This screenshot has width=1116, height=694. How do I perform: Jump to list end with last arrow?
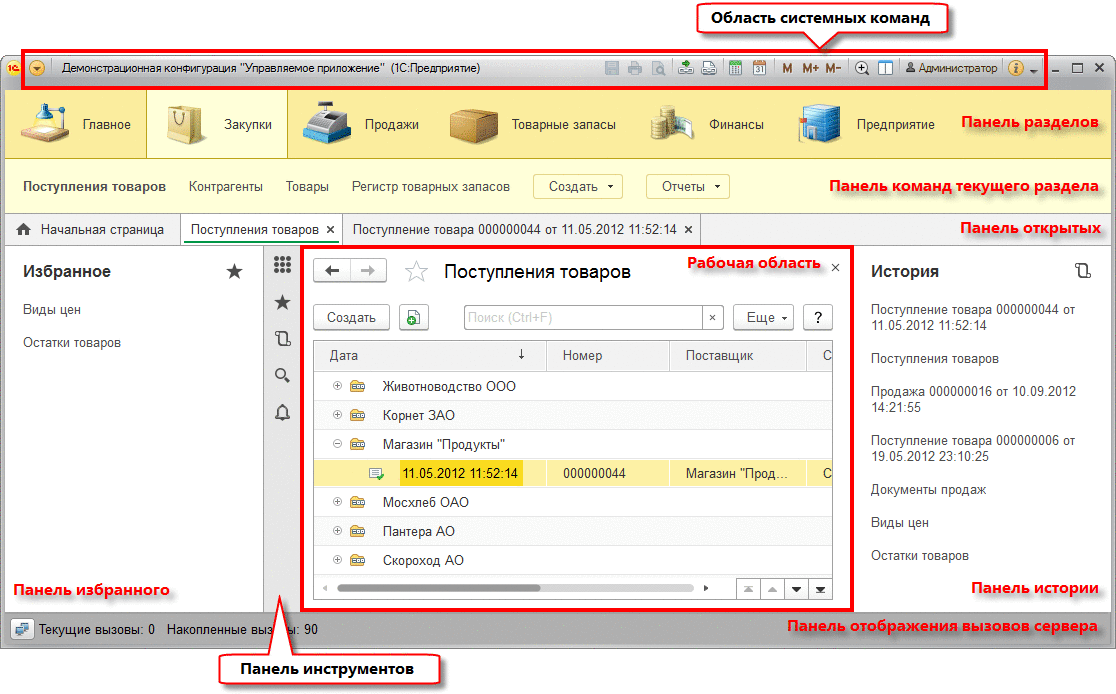point(821,589)
